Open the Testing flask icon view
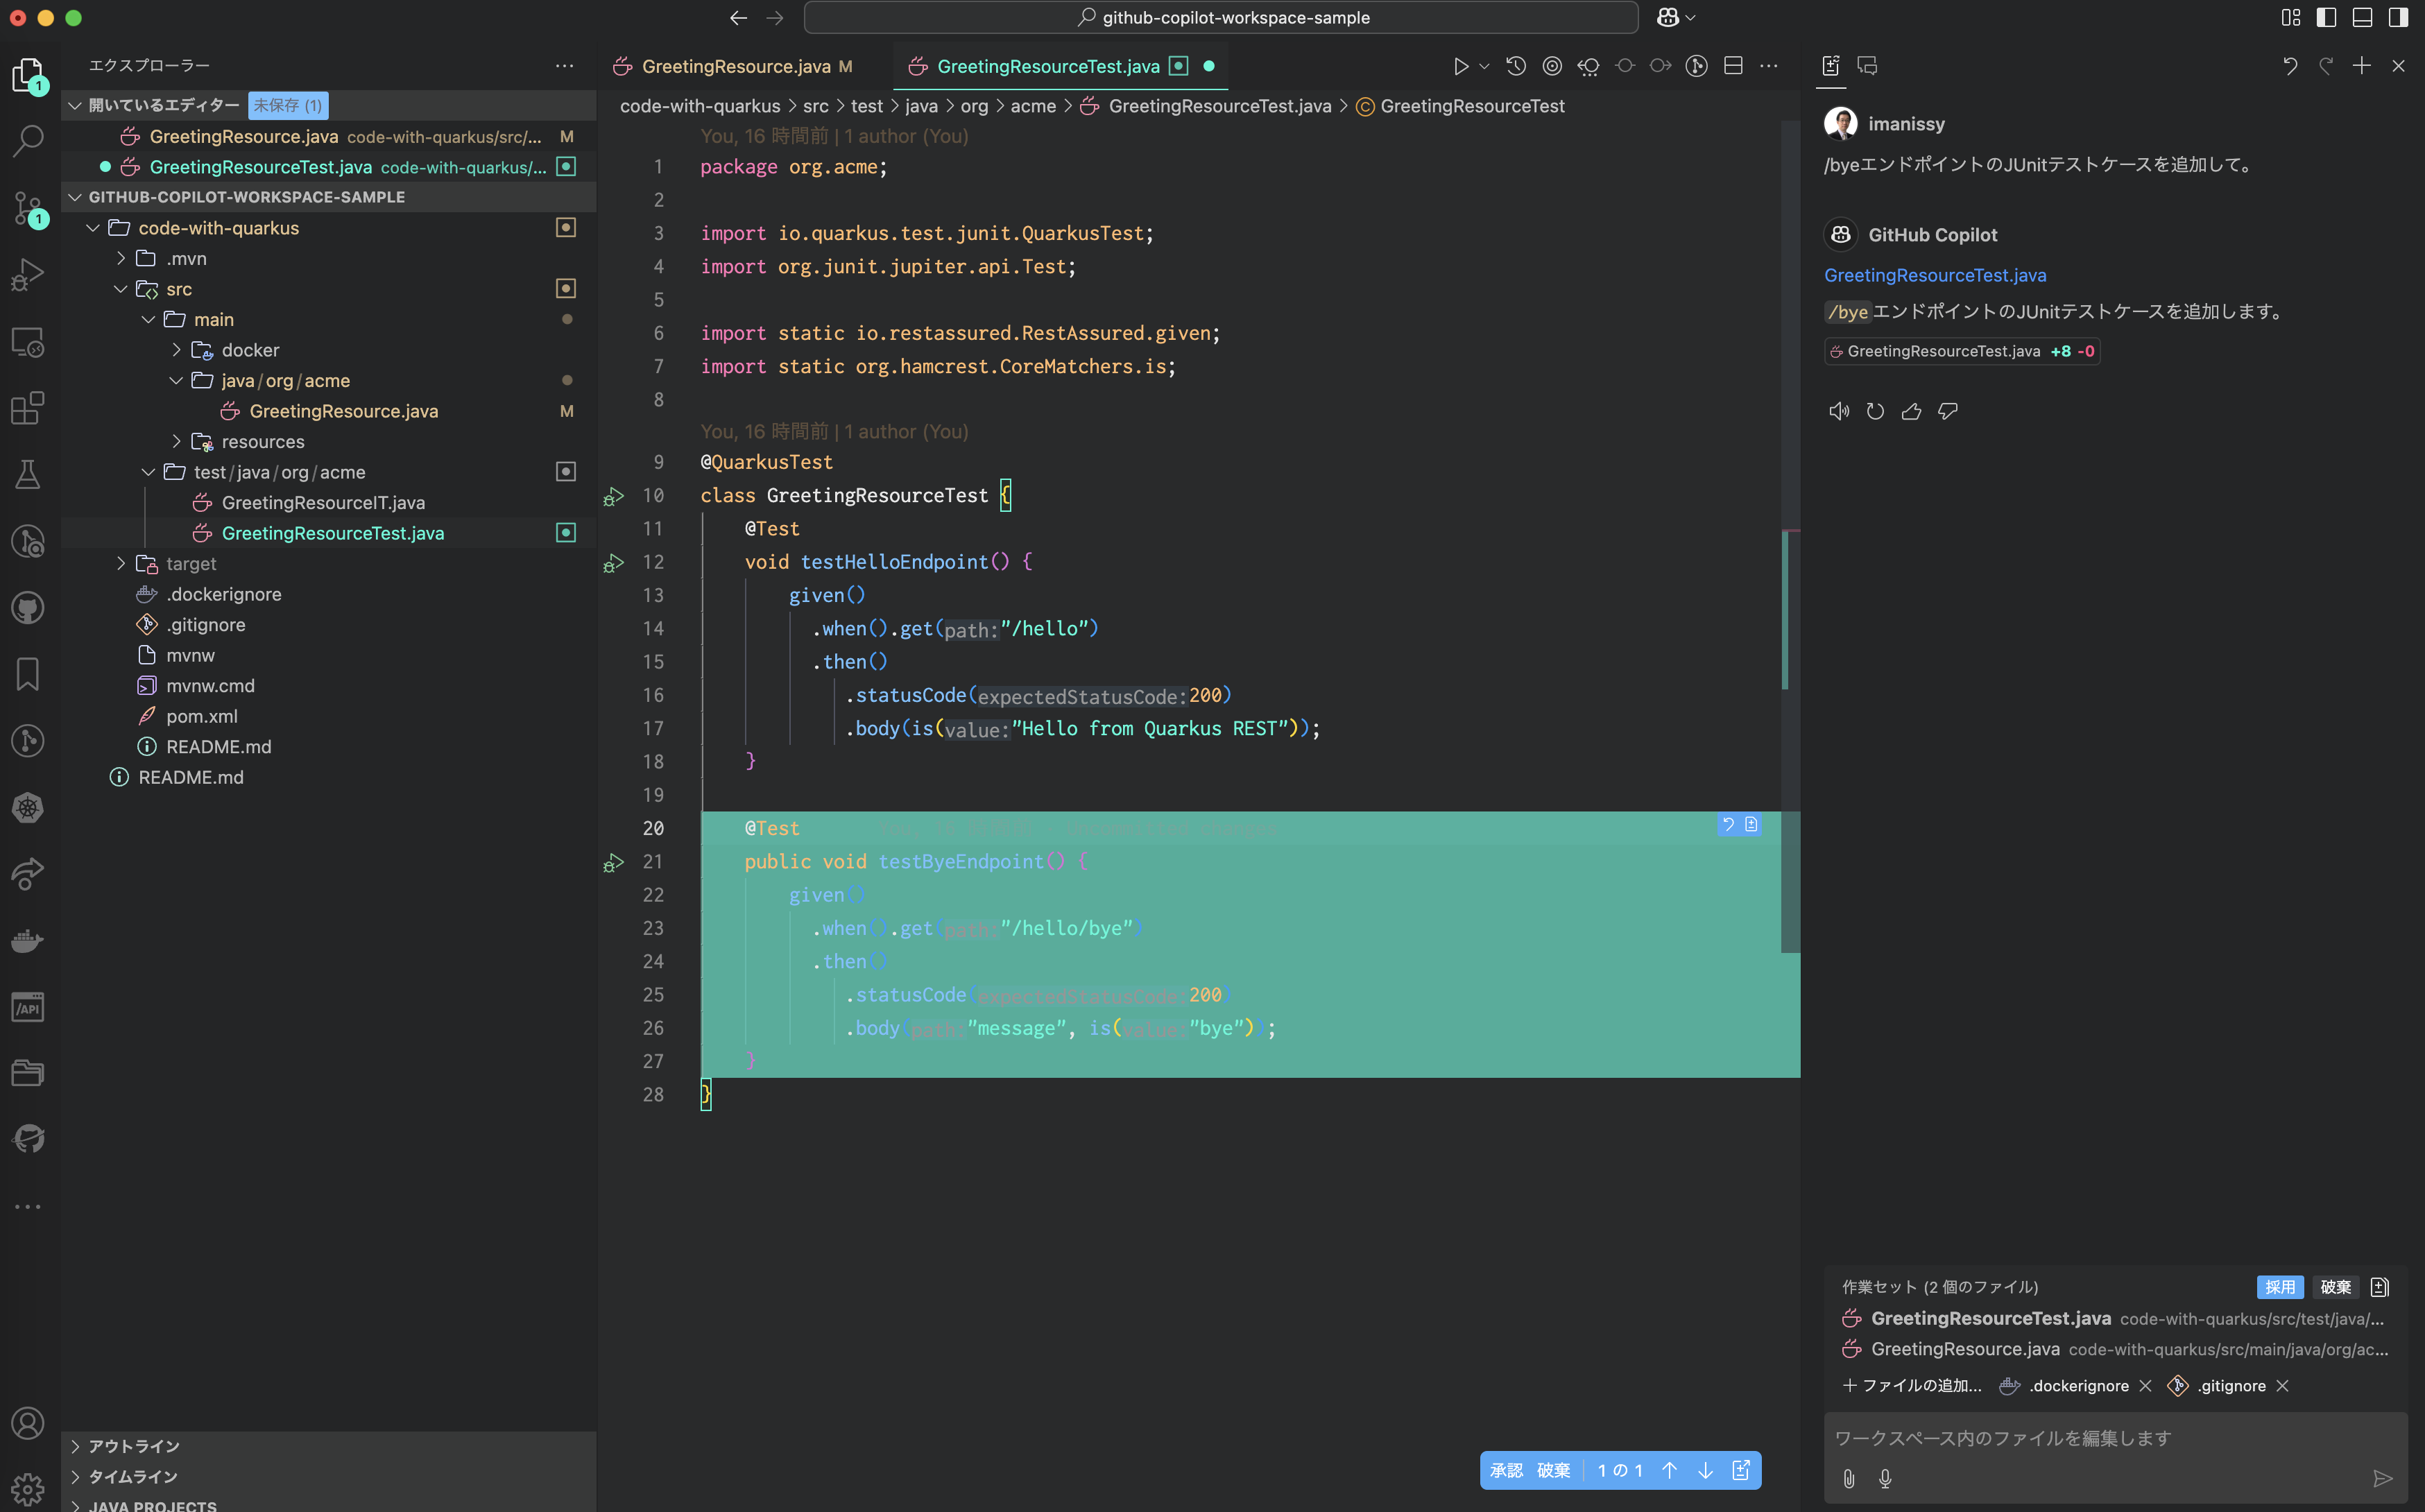2425x1512 pixels. click(28, 474)
